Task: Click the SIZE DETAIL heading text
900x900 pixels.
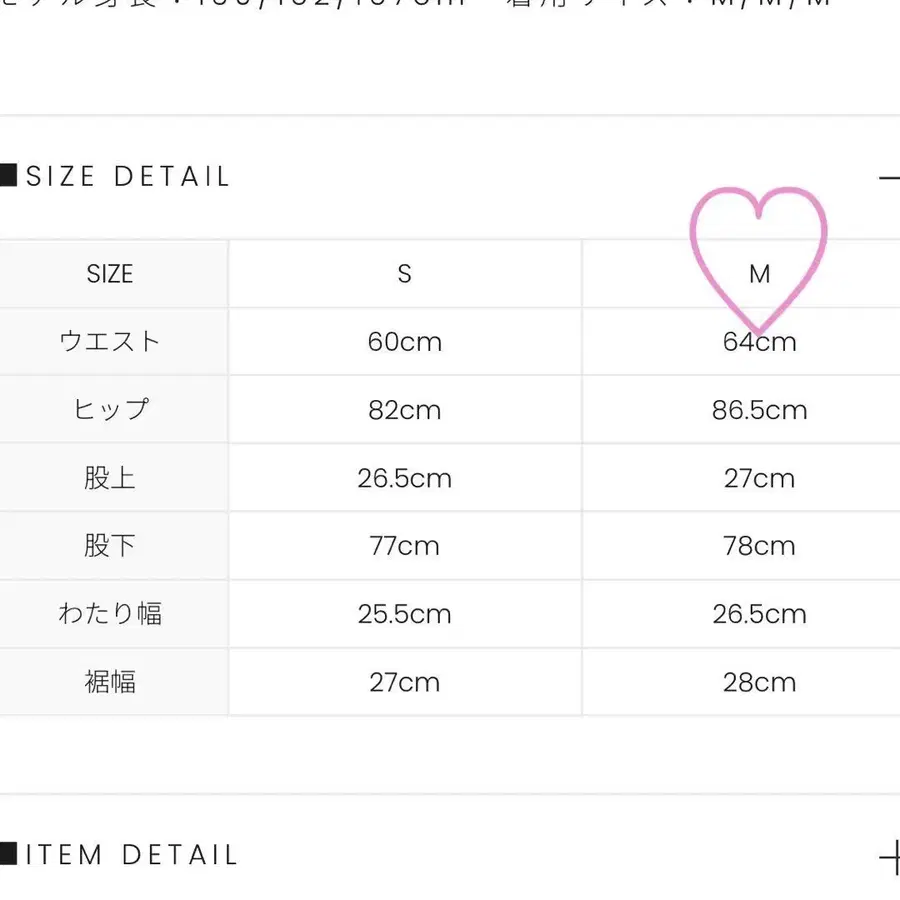Action: point(128,176)
